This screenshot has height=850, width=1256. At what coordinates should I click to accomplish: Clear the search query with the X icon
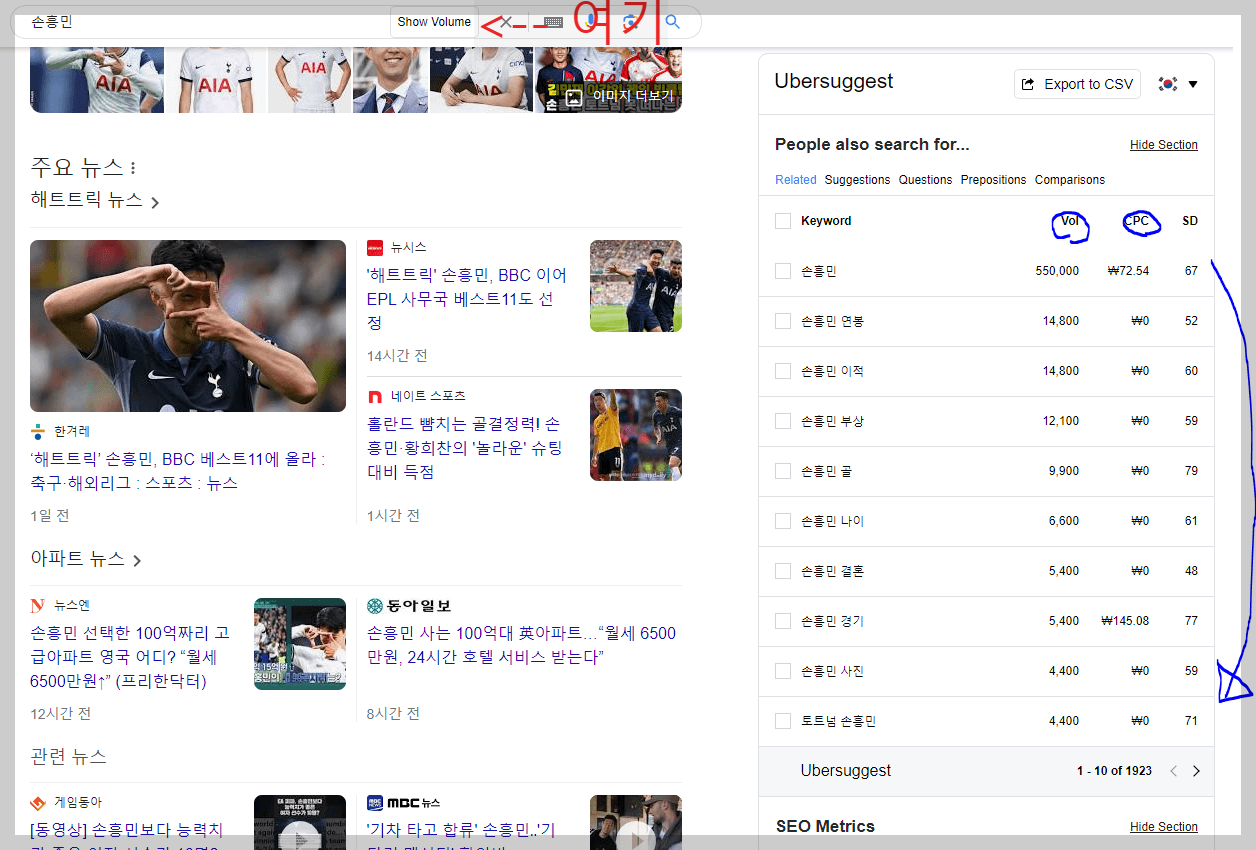[x=505, y=21]
